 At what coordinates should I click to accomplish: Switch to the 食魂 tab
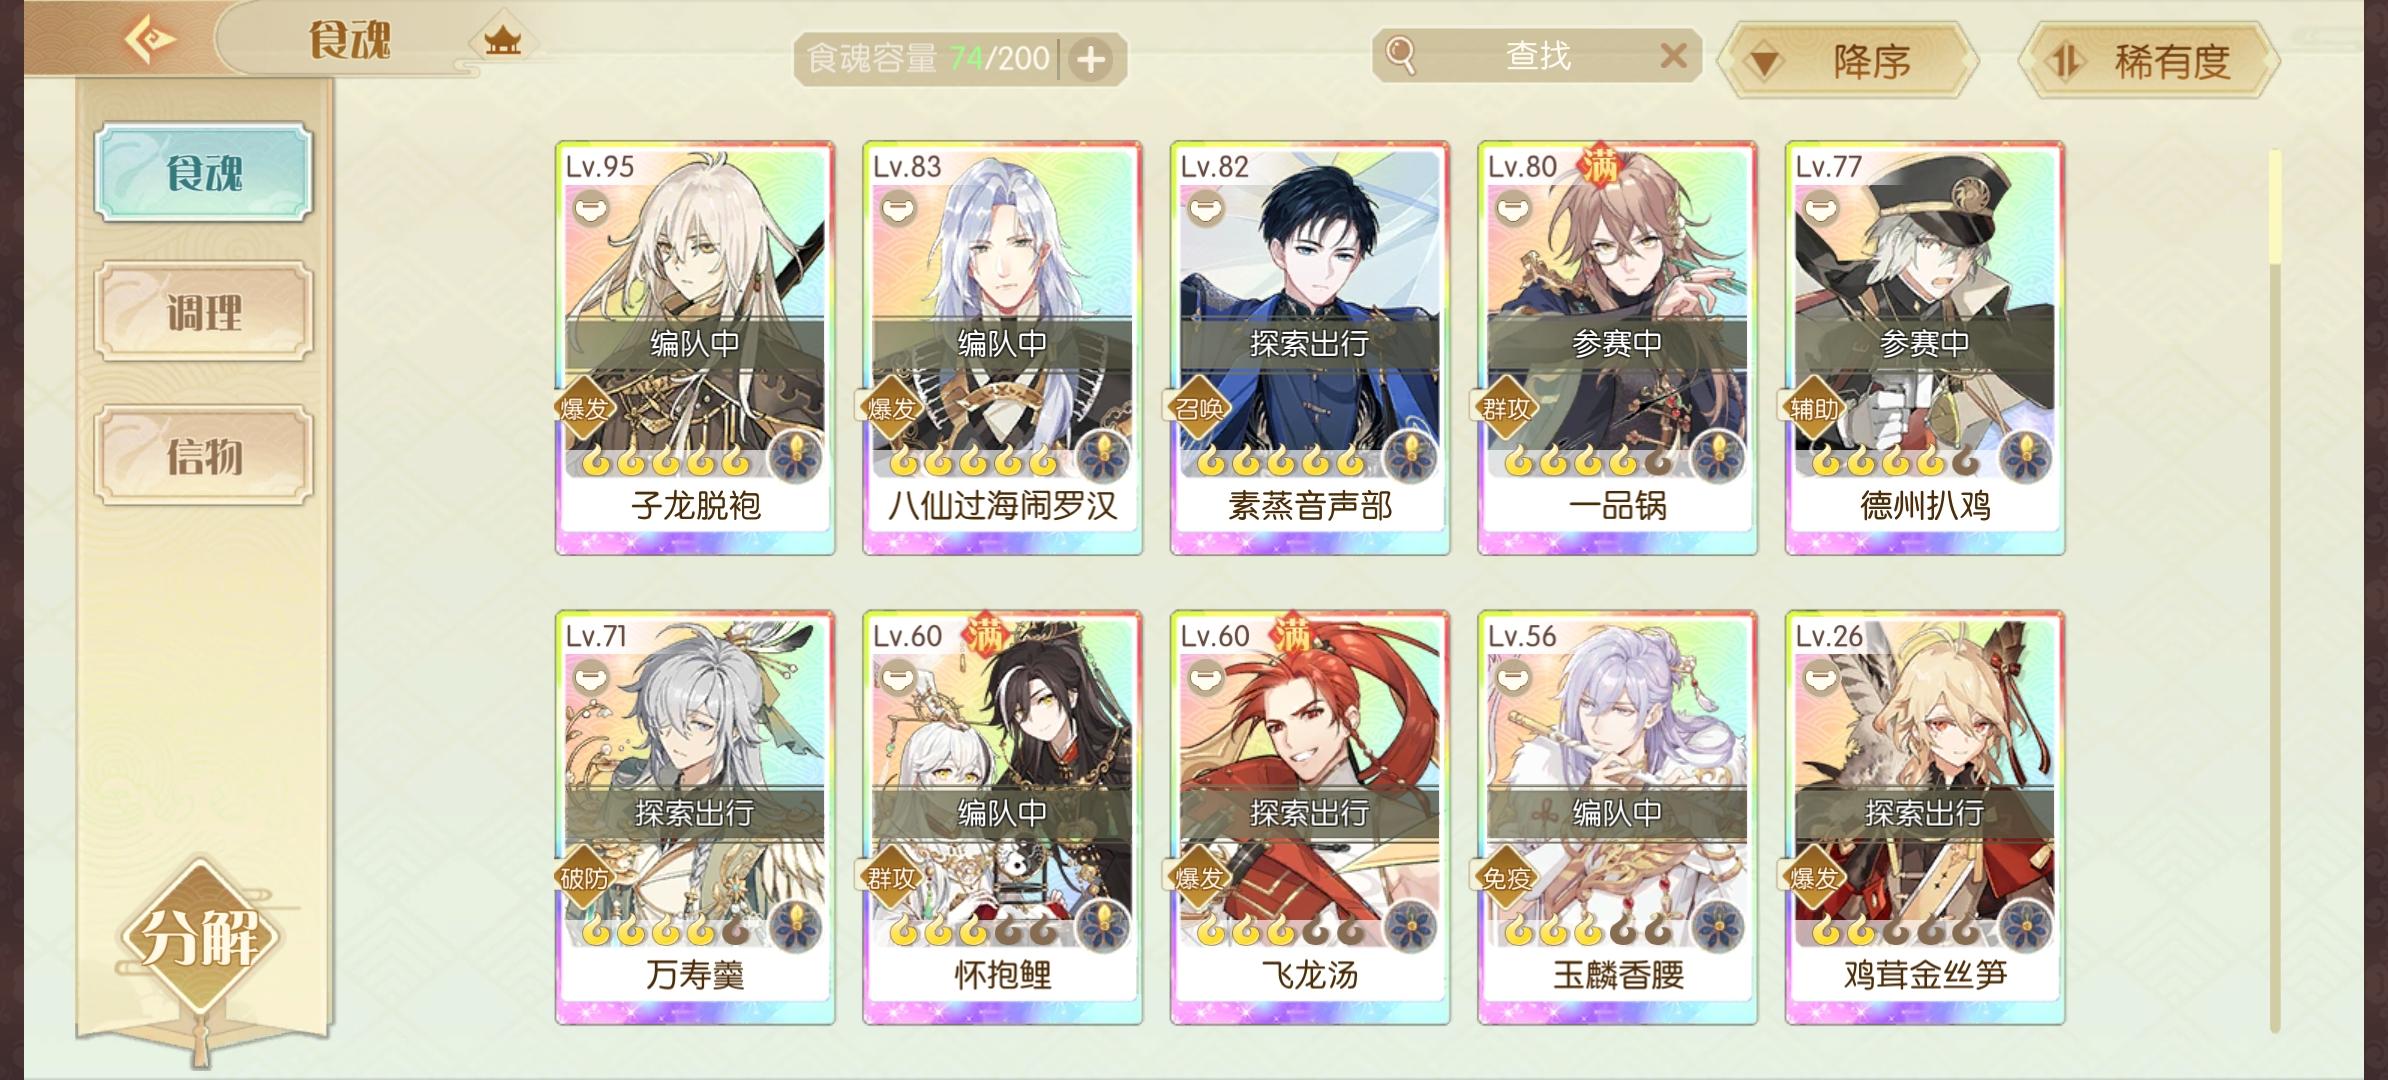click(204, 173)
